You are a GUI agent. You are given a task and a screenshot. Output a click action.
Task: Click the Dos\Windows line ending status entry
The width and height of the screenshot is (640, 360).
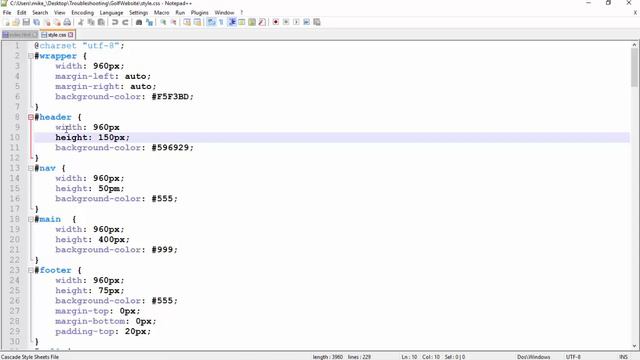(x=533, y=357)
